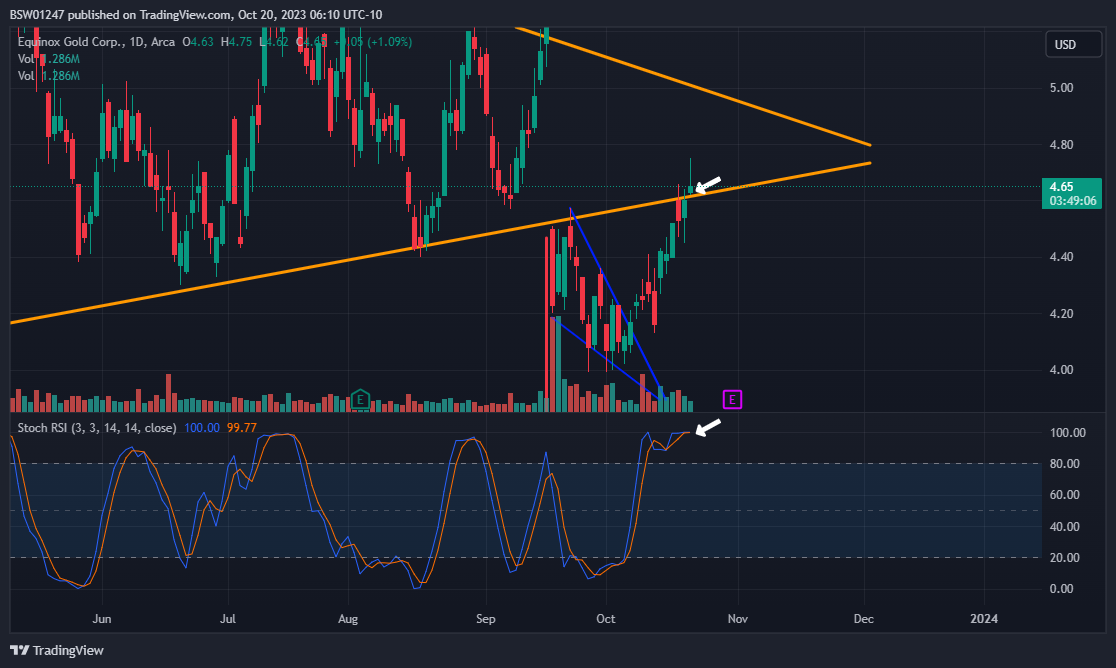
Task: Select the blue 100.00 Stoch RSI legend value
Action: [201, 428]
